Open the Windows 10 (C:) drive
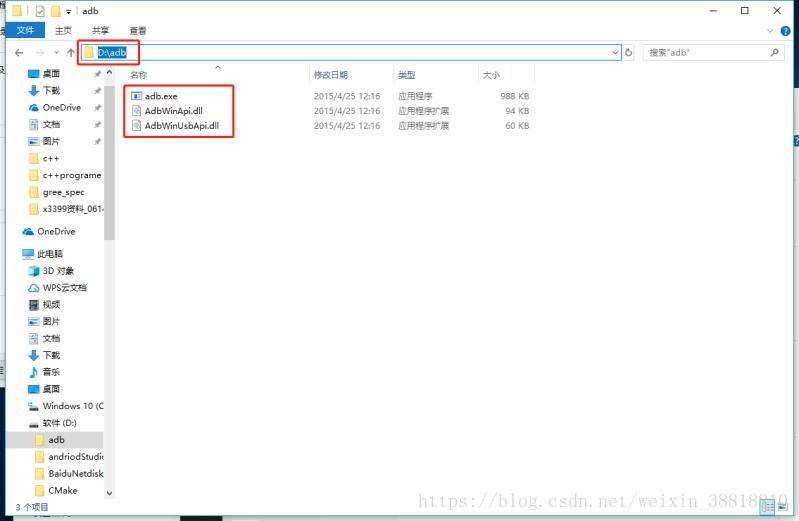The width and height of the screenshot is (799, 521). (x=72, y=406)
